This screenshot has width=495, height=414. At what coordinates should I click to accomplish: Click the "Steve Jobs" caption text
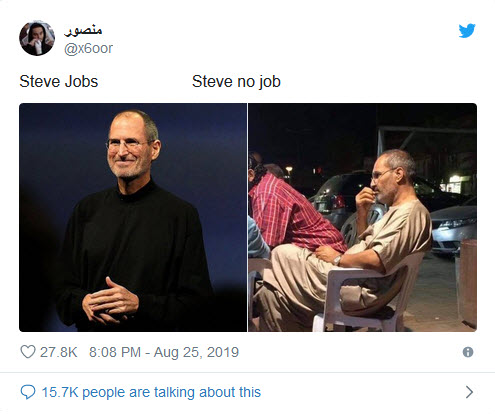tap(59, 82)
